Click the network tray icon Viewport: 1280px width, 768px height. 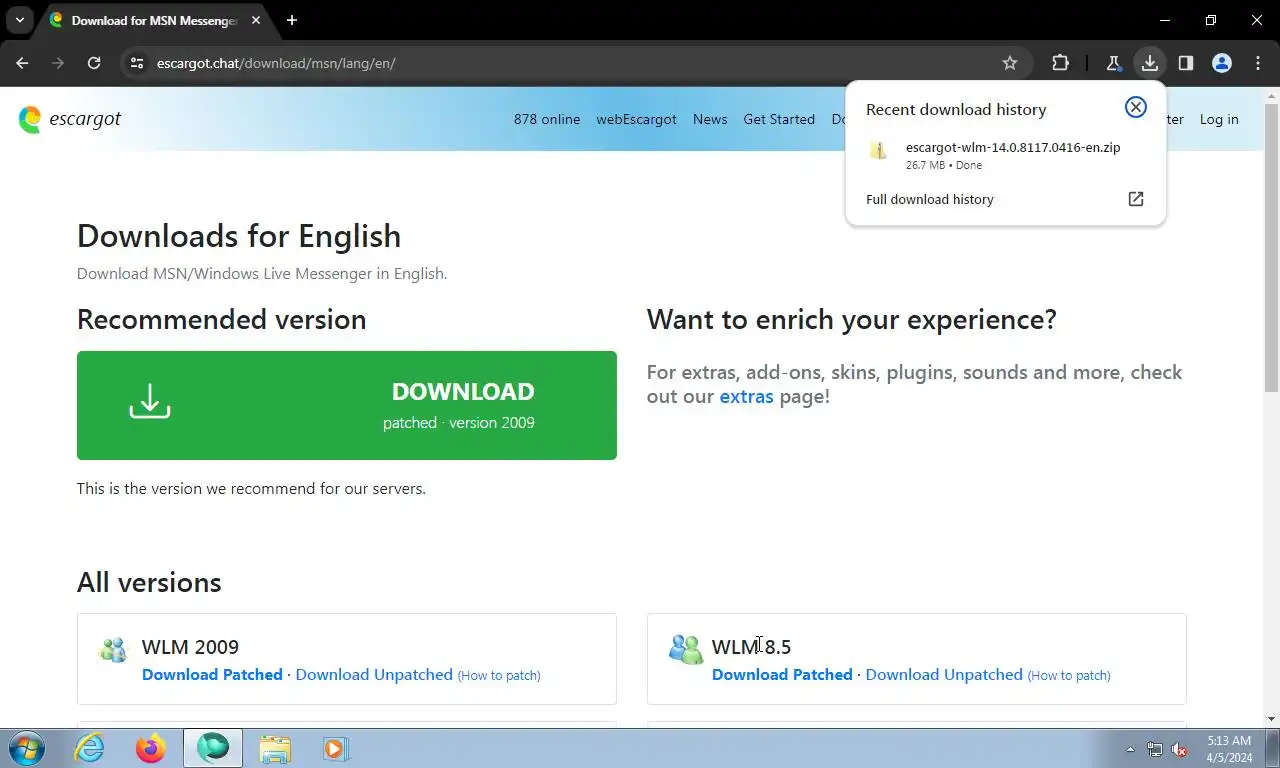[1155, 749]
